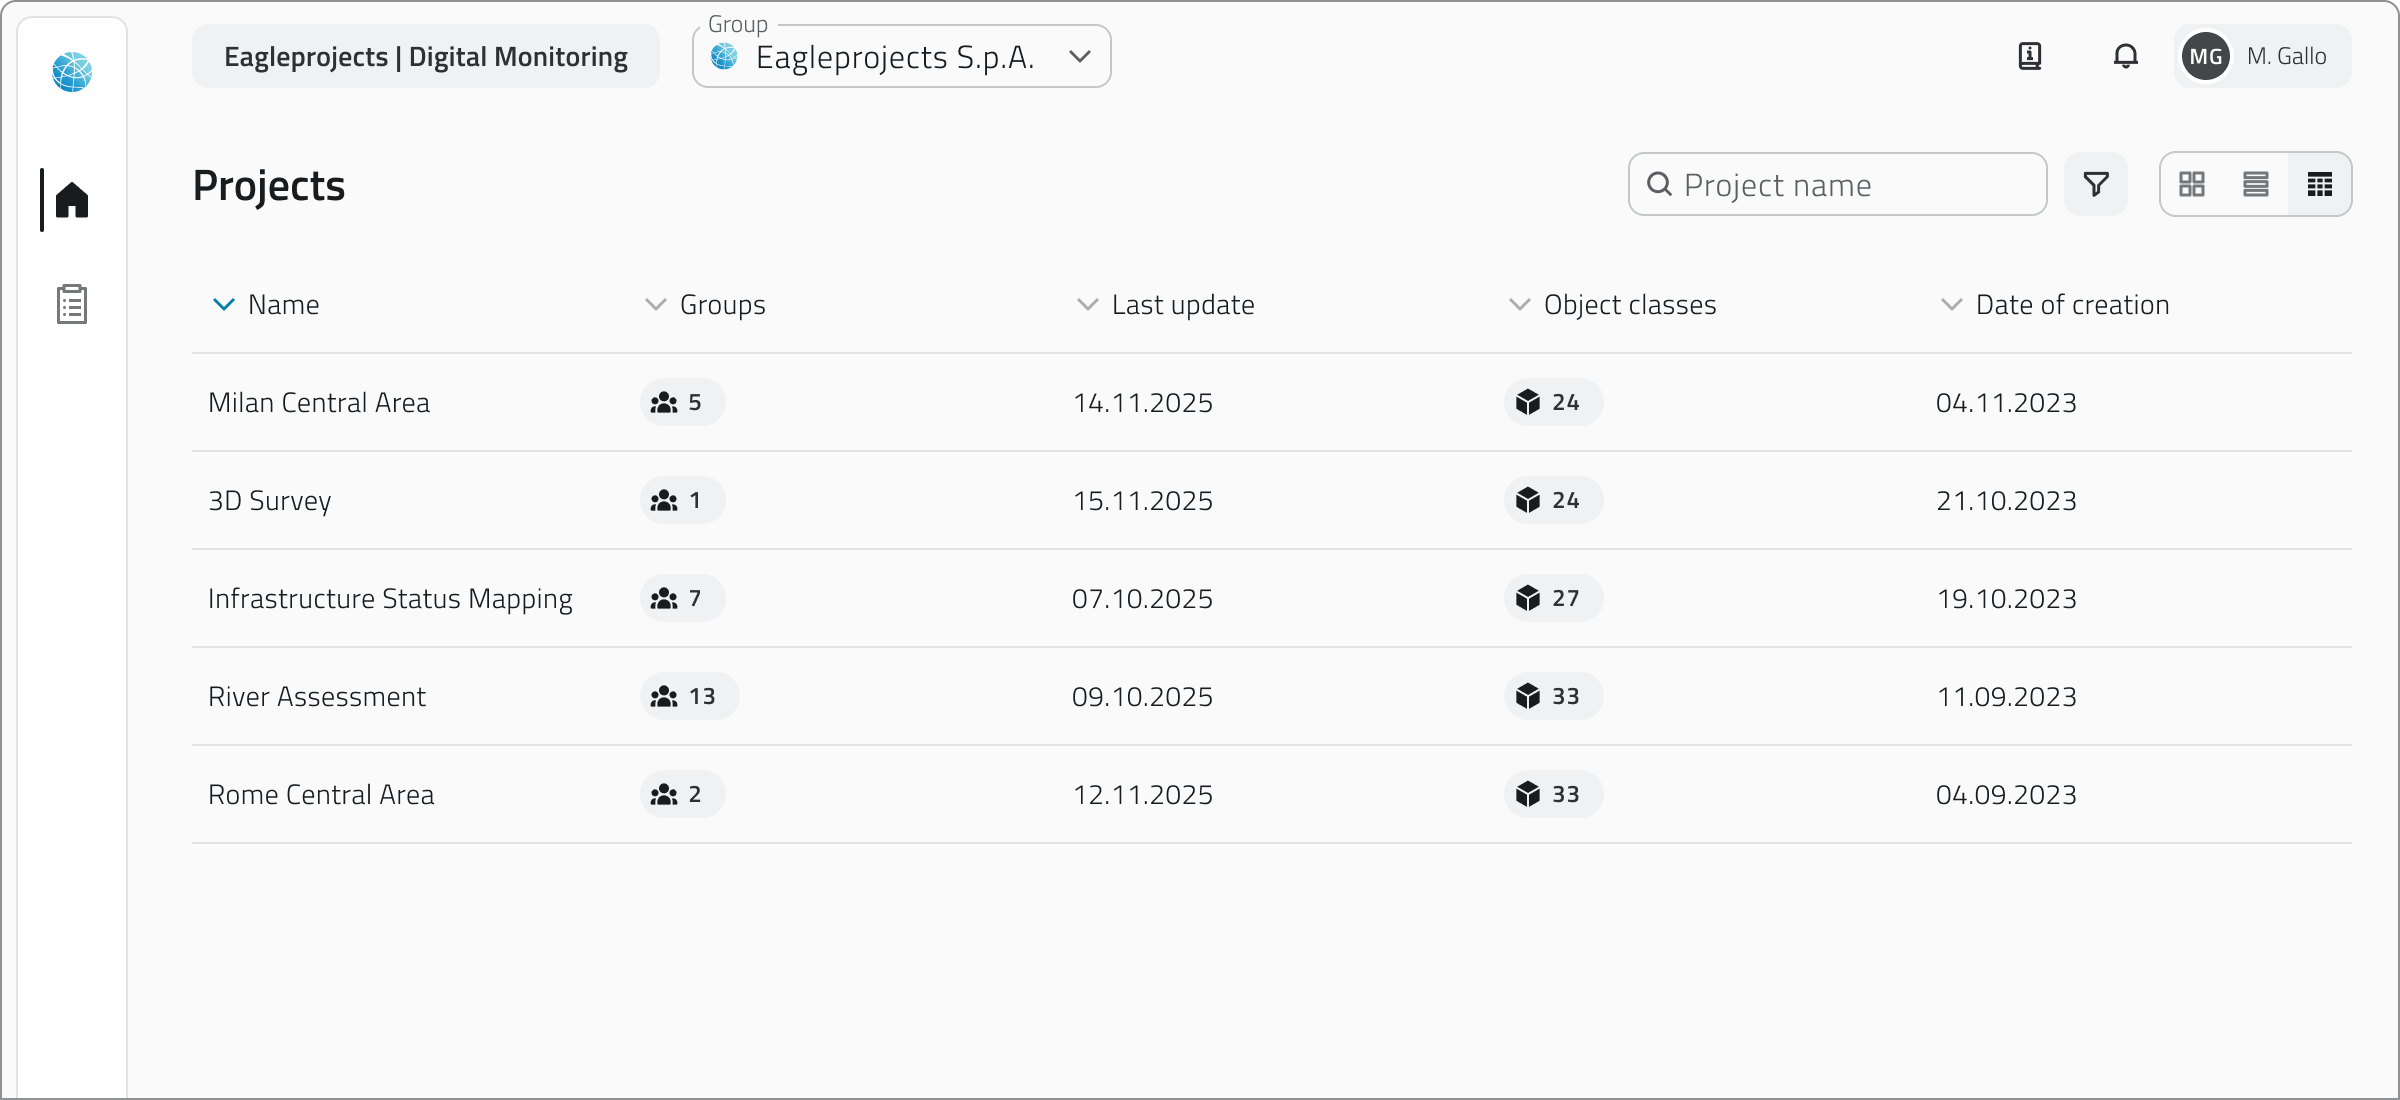Select the table view toggle
Viewport: 2400px width, 1100px height.
click(2320, 184)
